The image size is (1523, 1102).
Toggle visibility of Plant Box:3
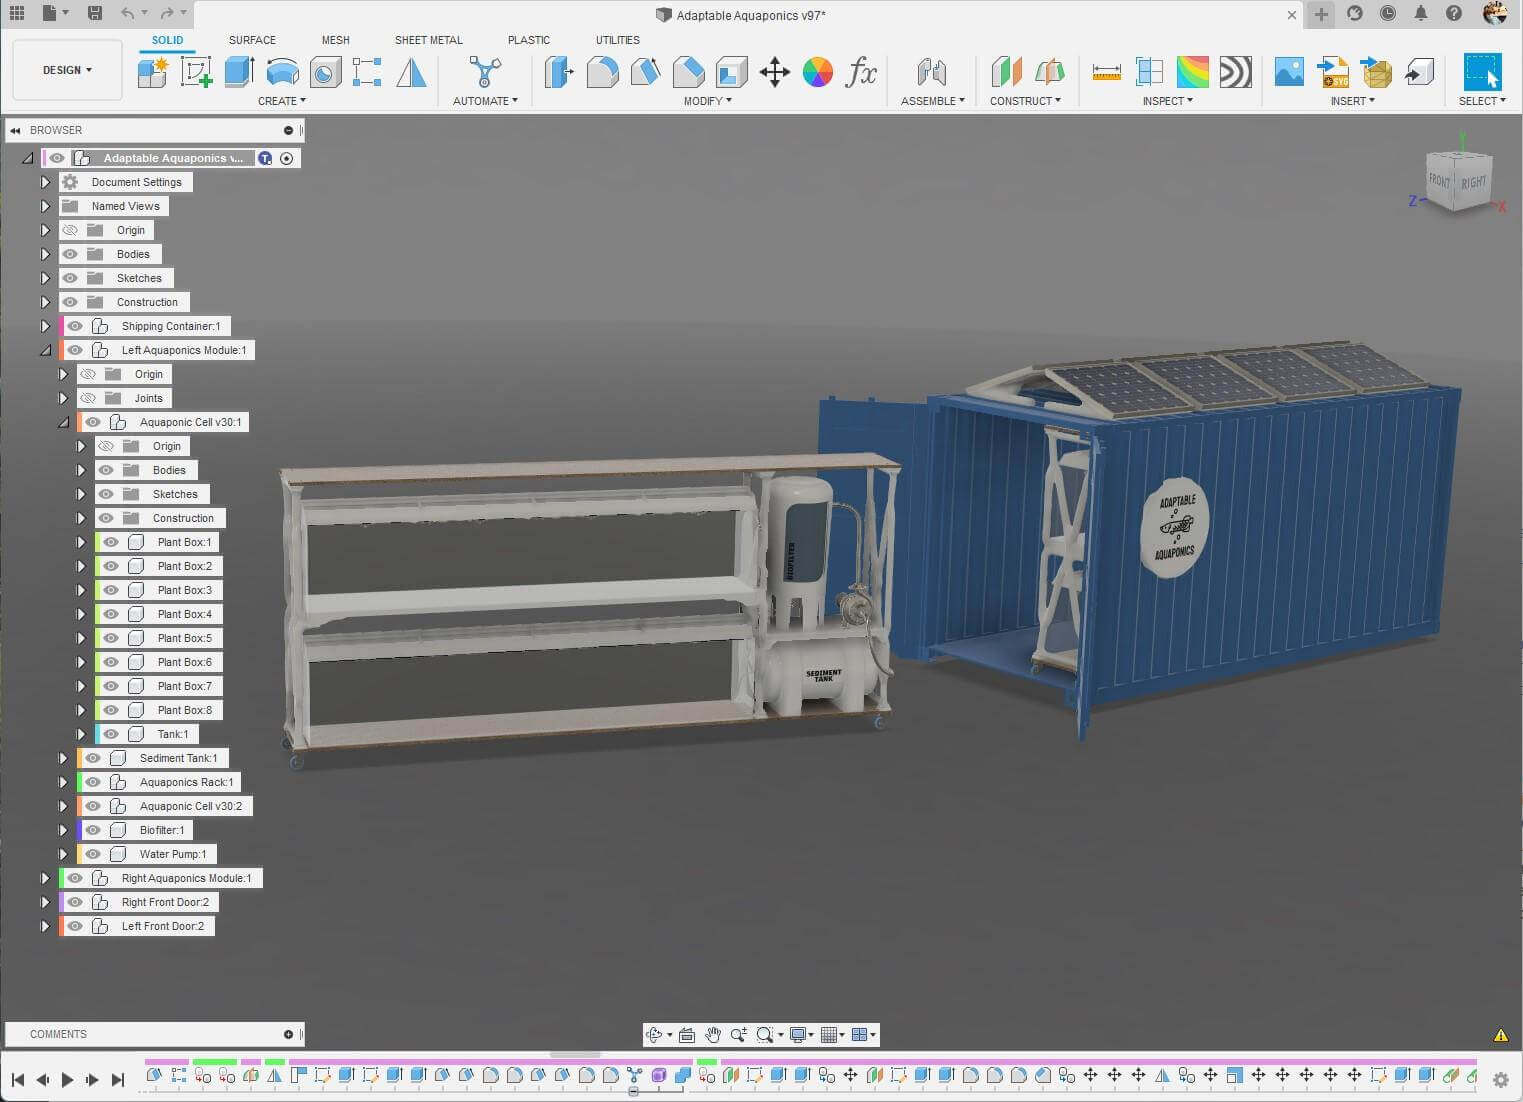point(110,590)
